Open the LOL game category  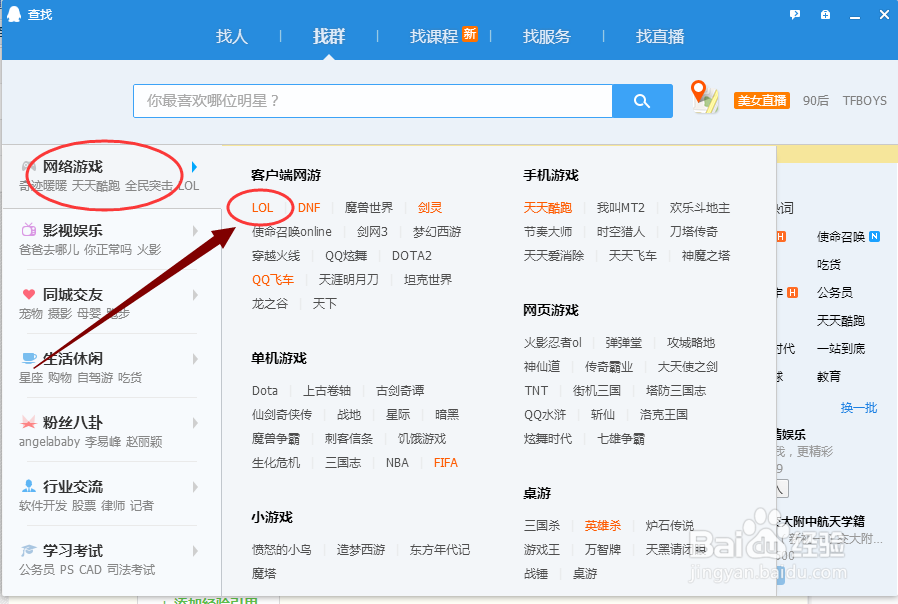coord(262,208)
